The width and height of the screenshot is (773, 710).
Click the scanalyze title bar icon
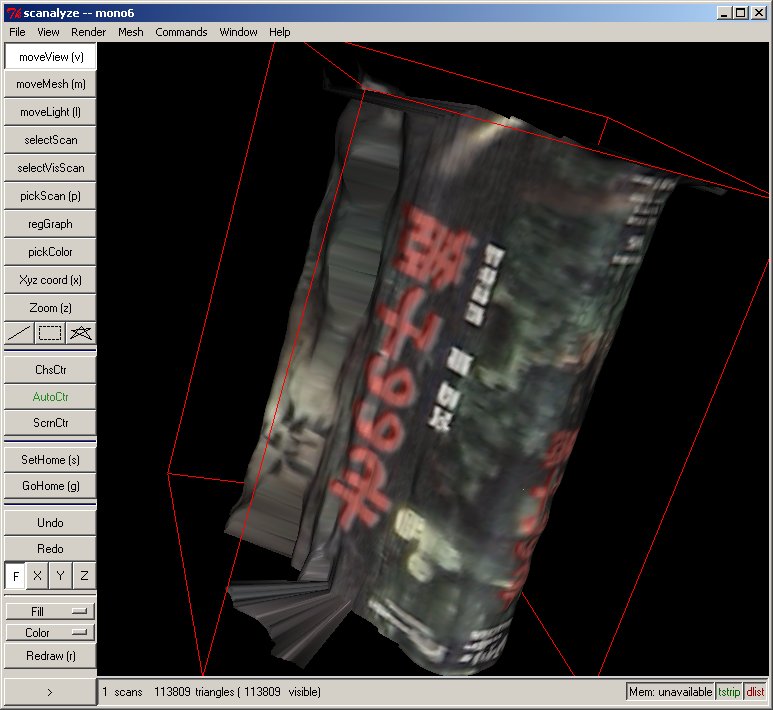tap(13, 13)
